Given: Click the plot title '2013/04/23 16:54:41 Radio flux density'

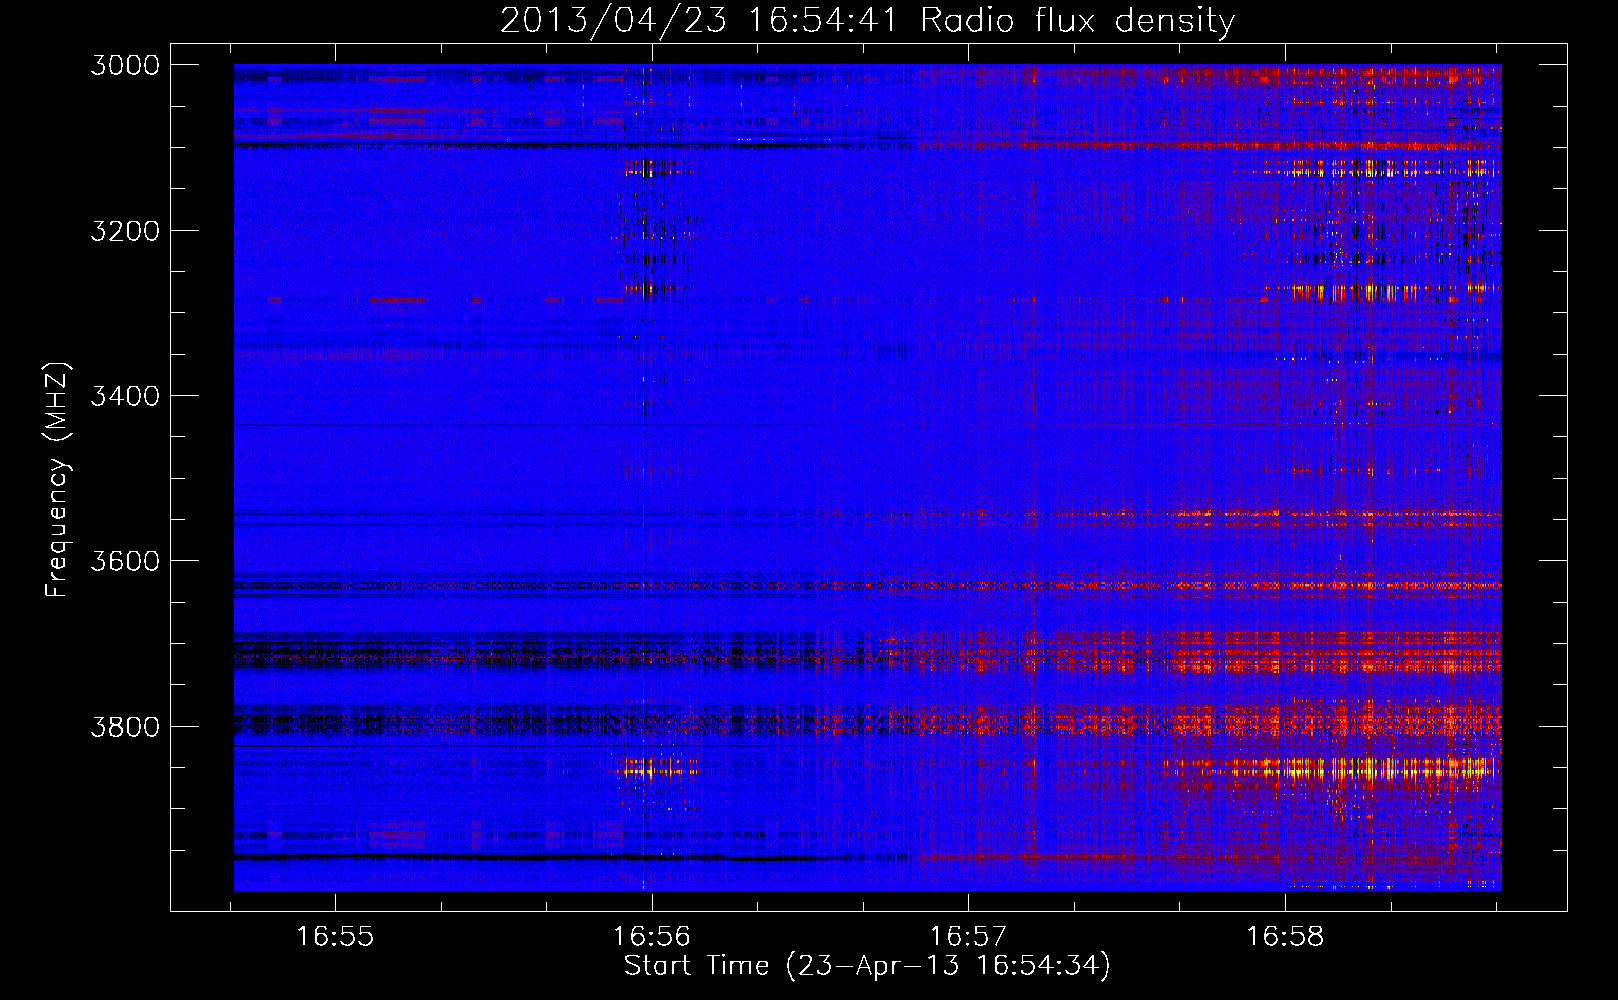Looking at the screenshot, I should click(x=867, y=20).
